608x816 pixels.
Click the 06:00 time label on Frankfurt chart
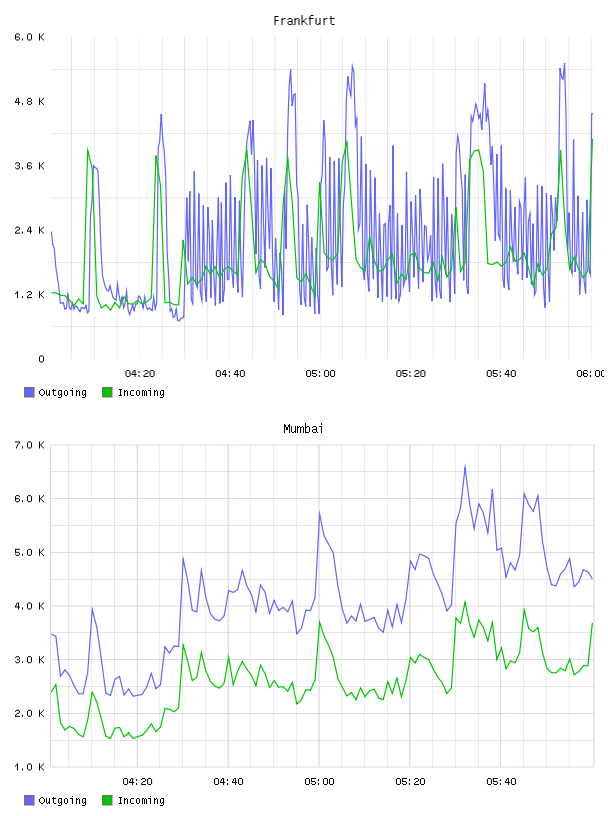coord(590,374)
